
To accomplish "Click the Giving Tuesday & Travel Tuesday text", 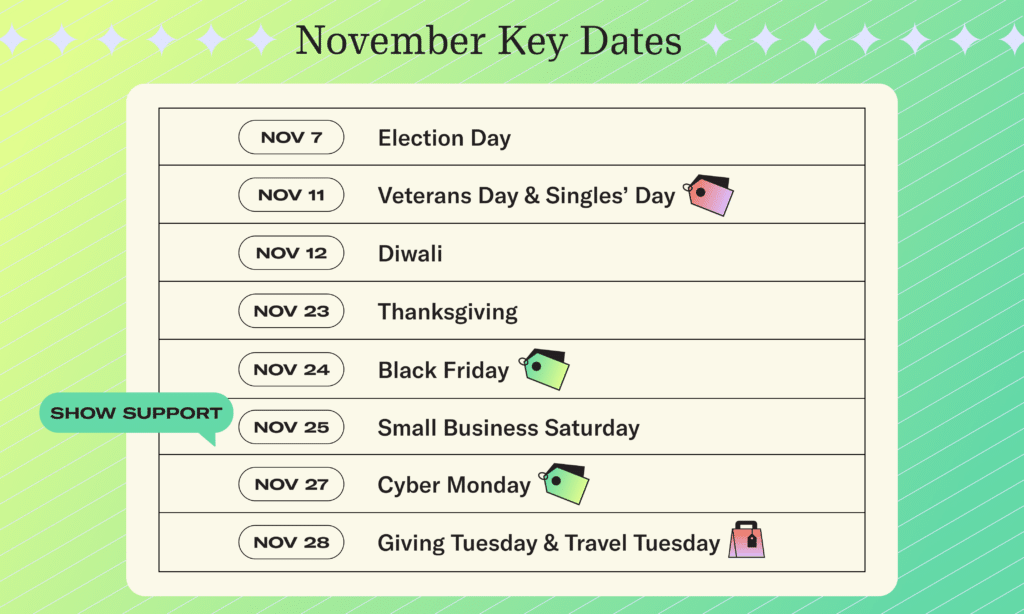I will pos(549,543).
